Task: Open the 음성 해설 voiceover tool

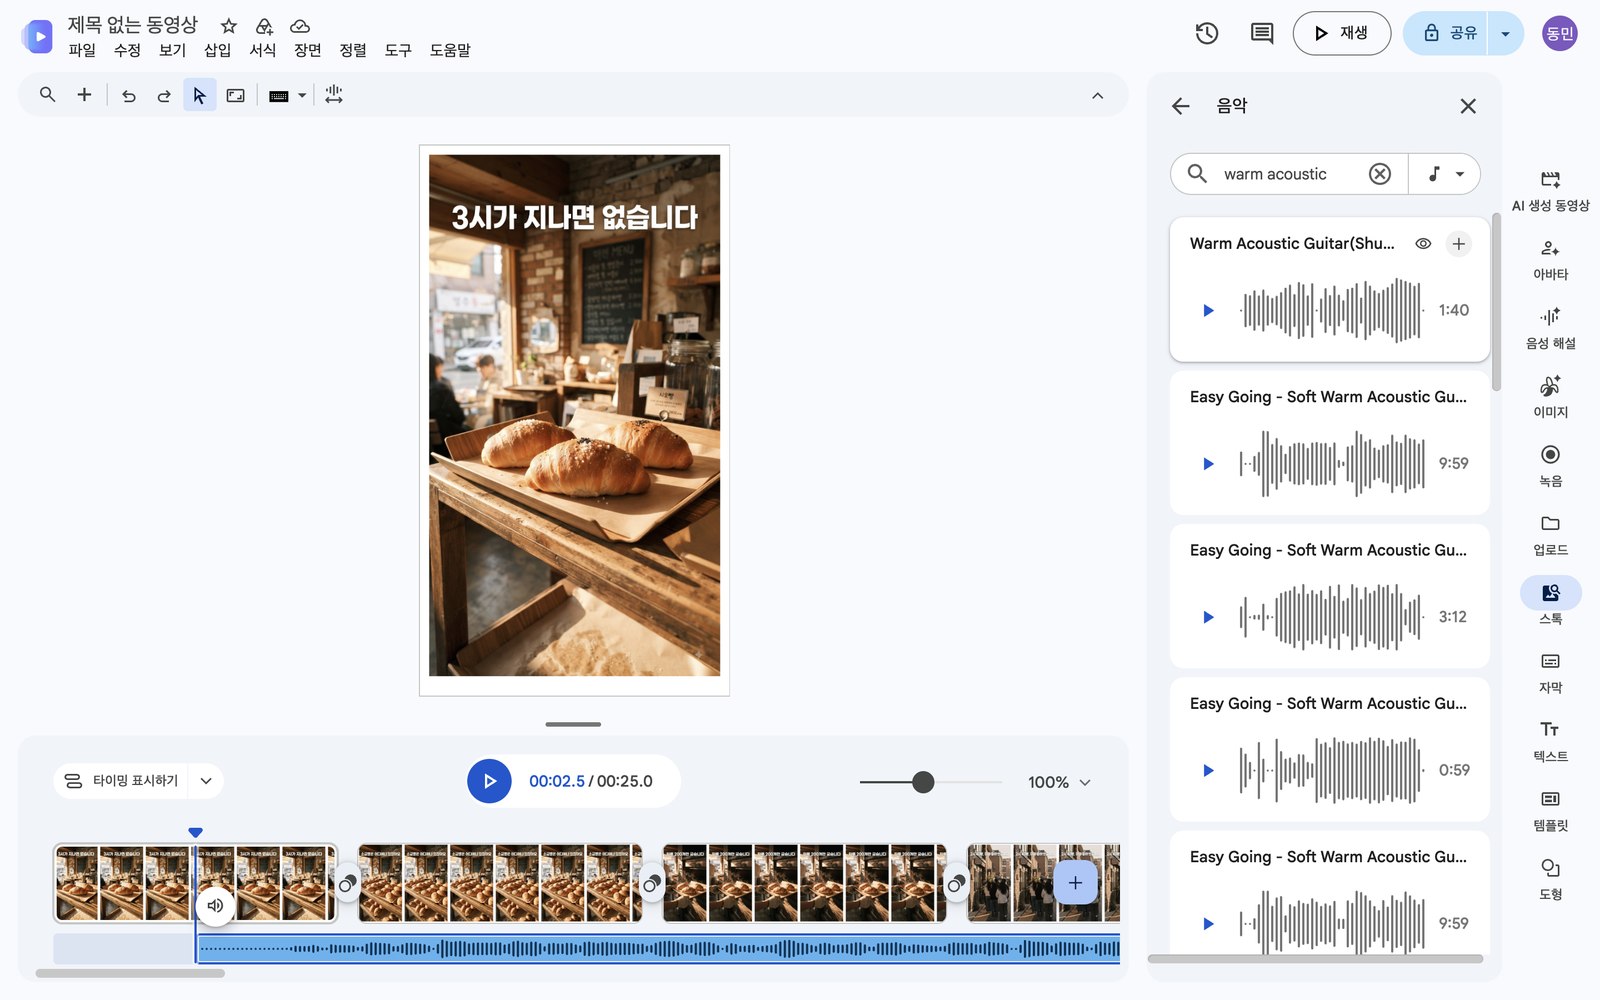Action: (x=1550, y=328)
